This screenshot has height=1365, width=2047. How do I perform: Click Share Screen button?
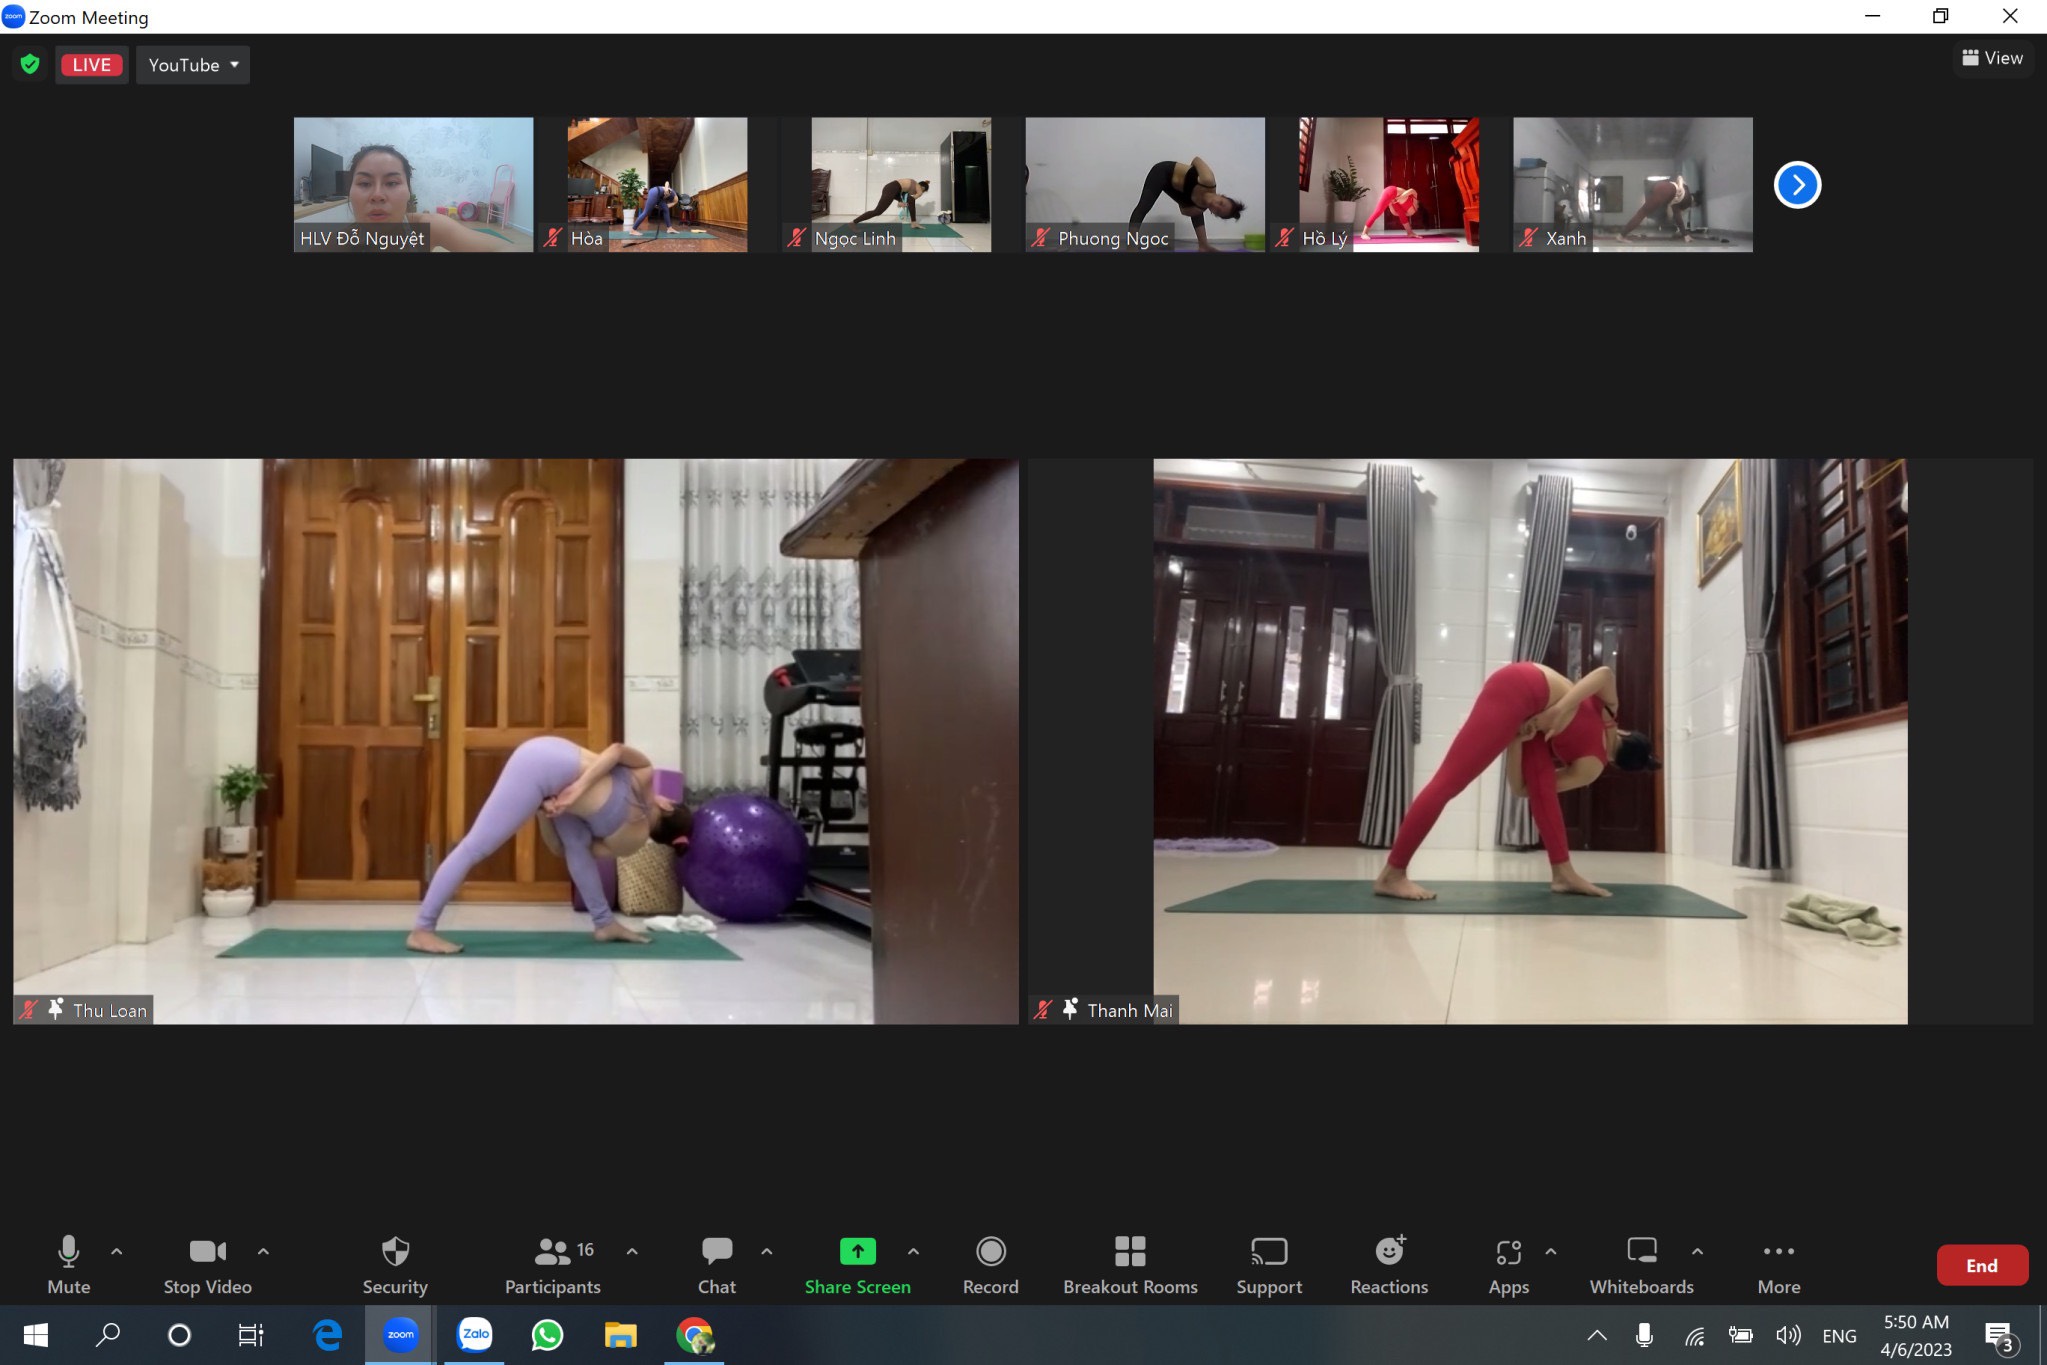tap(857, 1264)
